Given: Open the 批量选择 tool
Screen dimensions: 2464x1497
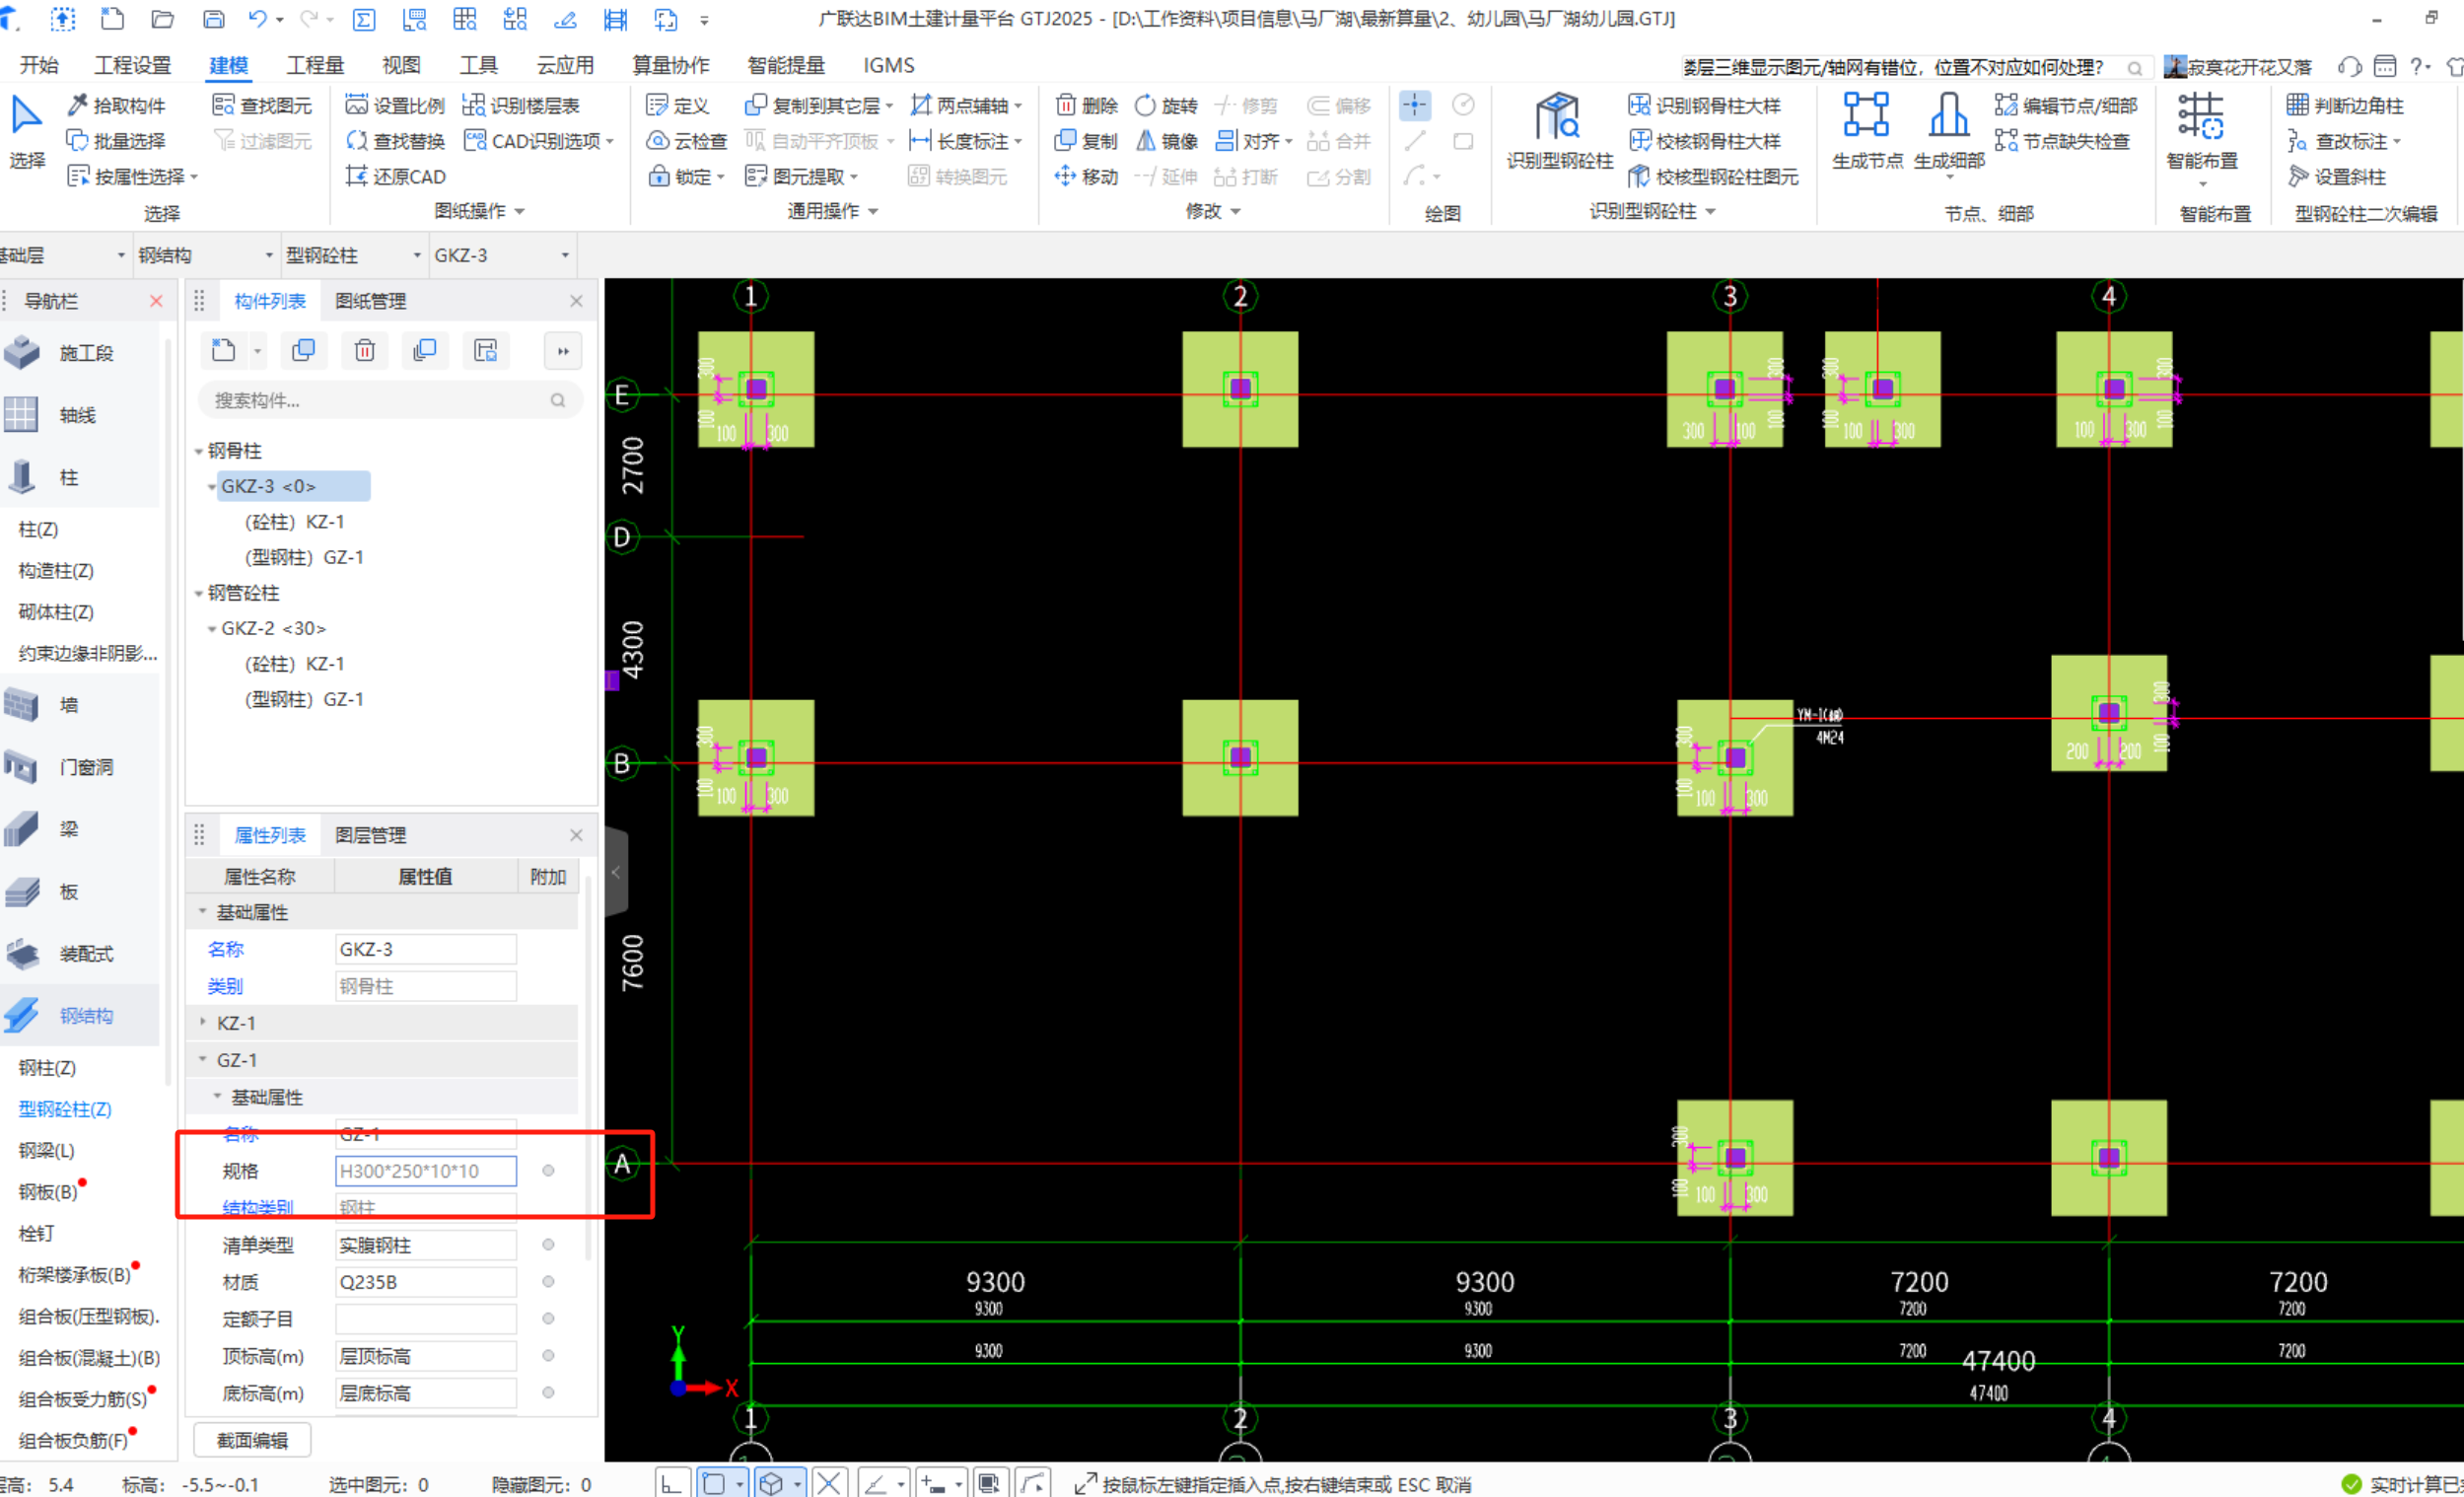Looking at the screenshot, I should click(x=117, y=141).
